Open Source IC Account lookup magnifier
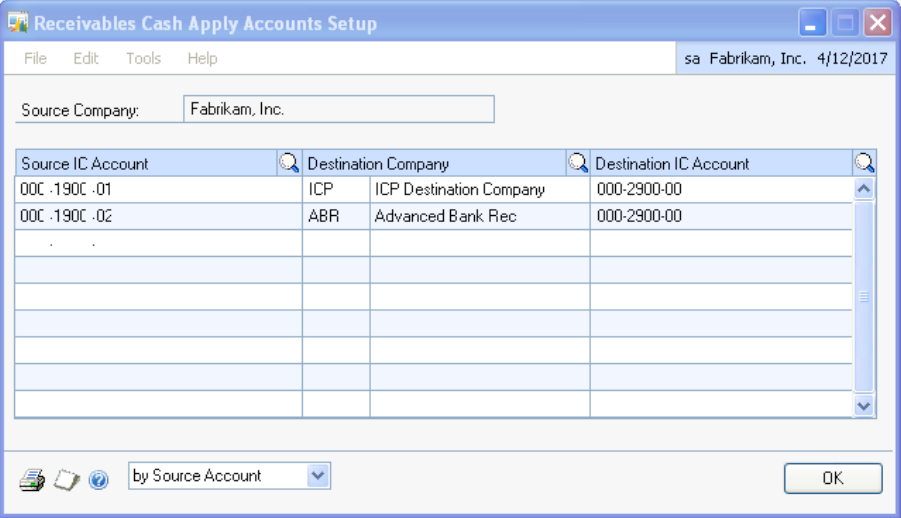 click(288, 163)
